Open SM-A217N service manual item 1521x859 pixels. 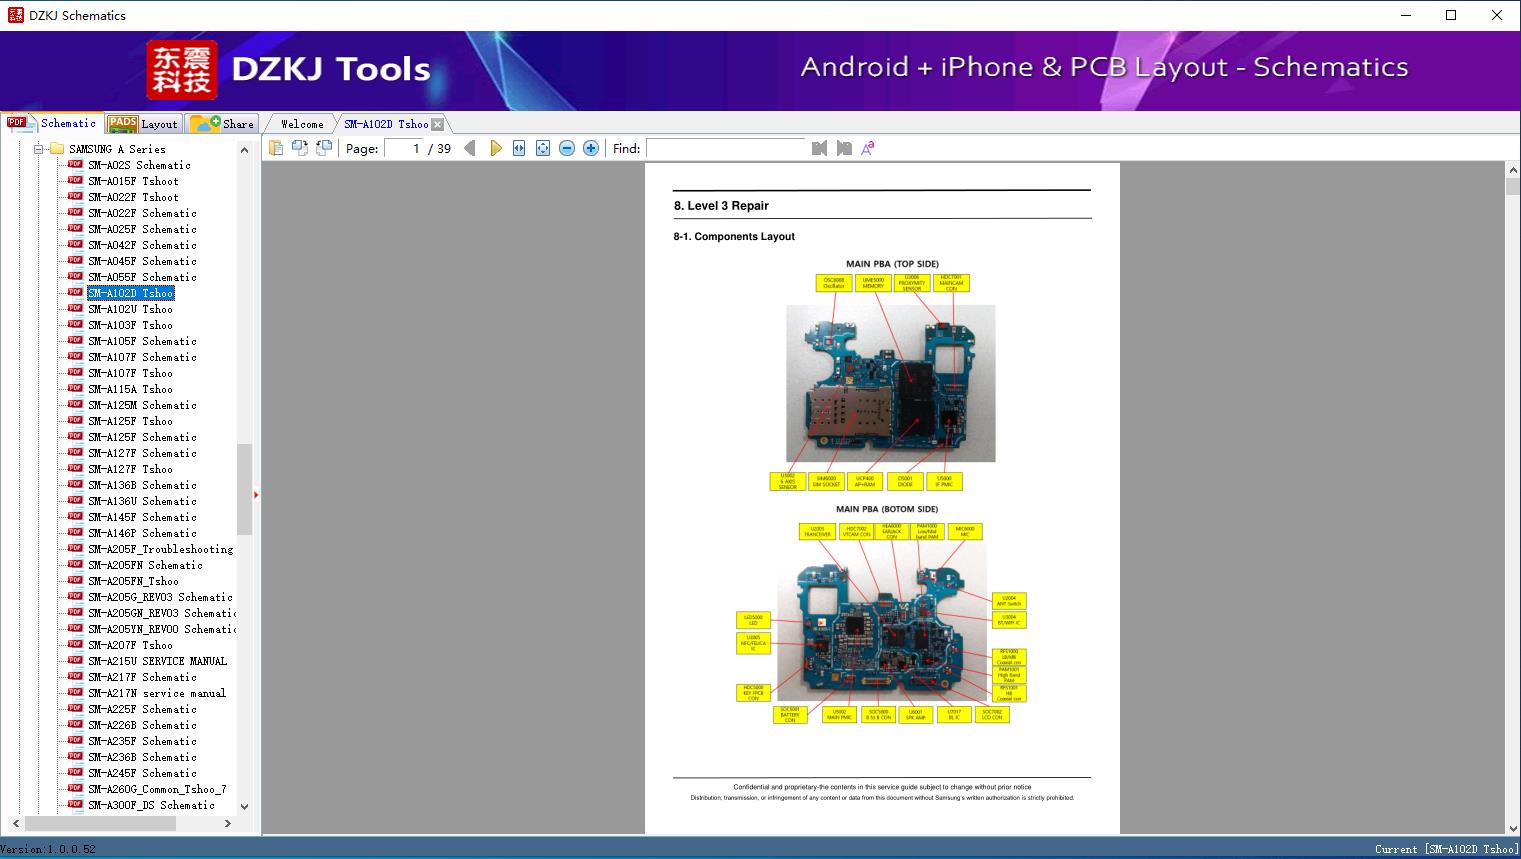[x=157, y=693]
